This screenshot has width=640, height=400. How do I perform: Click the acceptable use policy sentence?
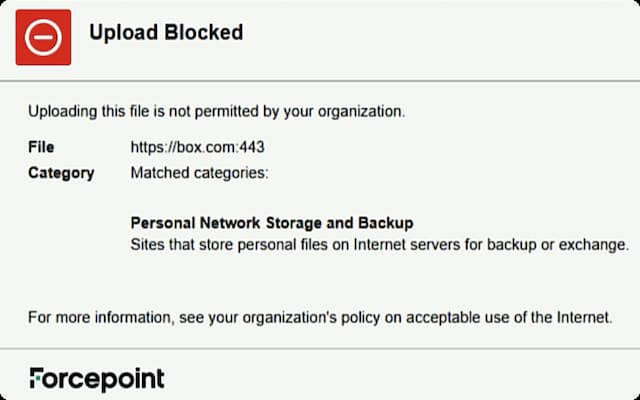pyautogui.click(x=319, y=318)
